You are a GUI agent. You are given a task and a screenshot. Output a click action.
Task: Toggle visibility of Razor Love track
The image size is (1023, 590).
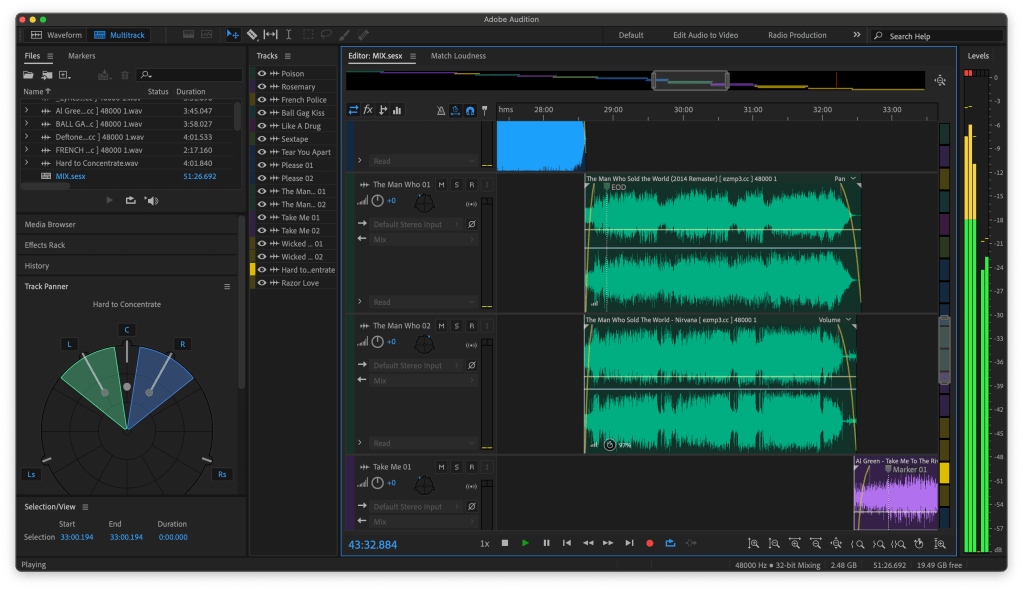(263, 283)
